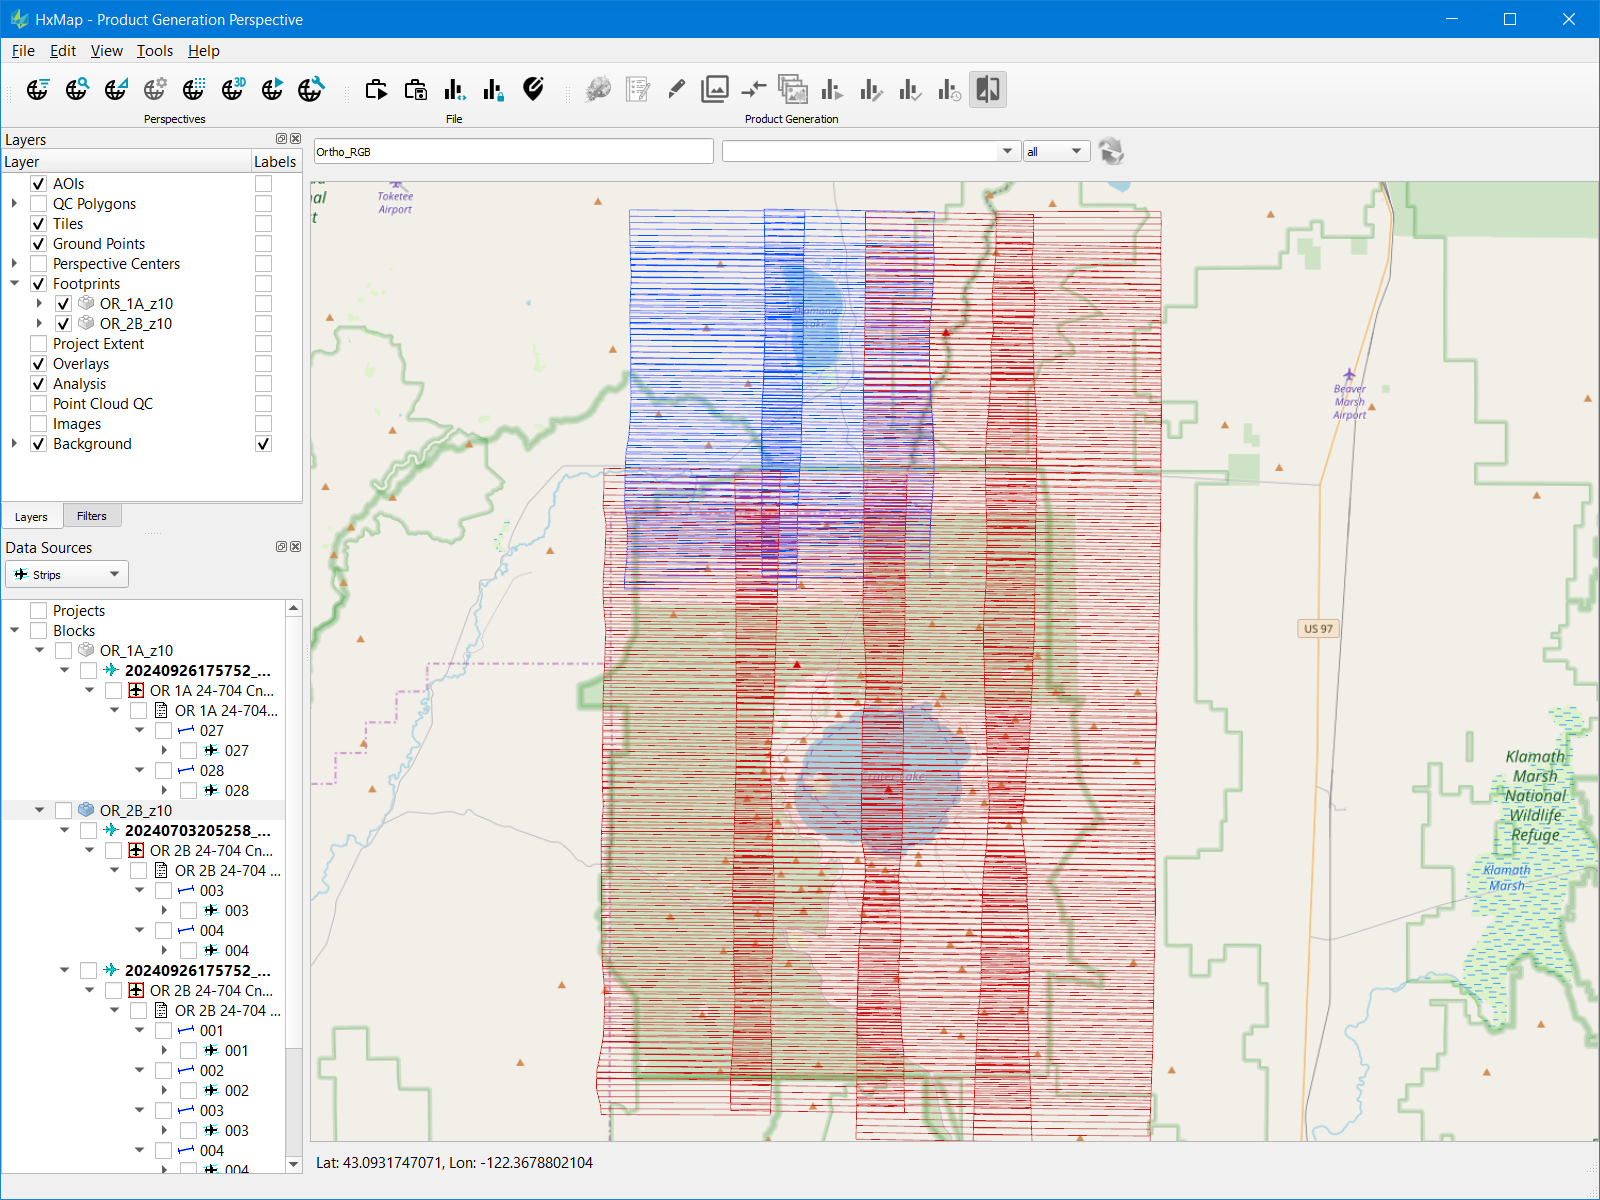Expand the QC Polygons layer group
Image resolution: width=1600 pixels, height=1200 pixels.
(14, 204)
